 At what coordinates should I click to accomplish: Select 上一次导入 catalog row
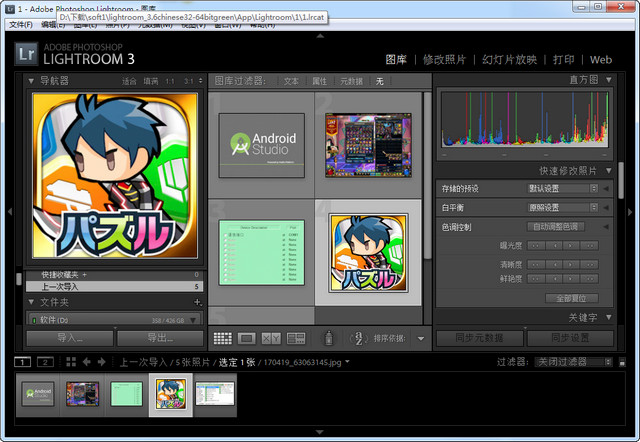pos(114,287)
